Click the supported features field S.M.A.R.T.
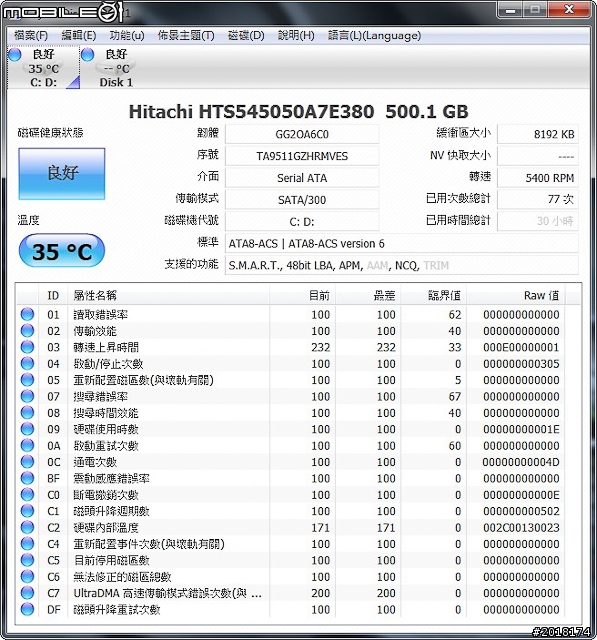The height and width of the screenshot is (640, 597). tap(402, 266)
